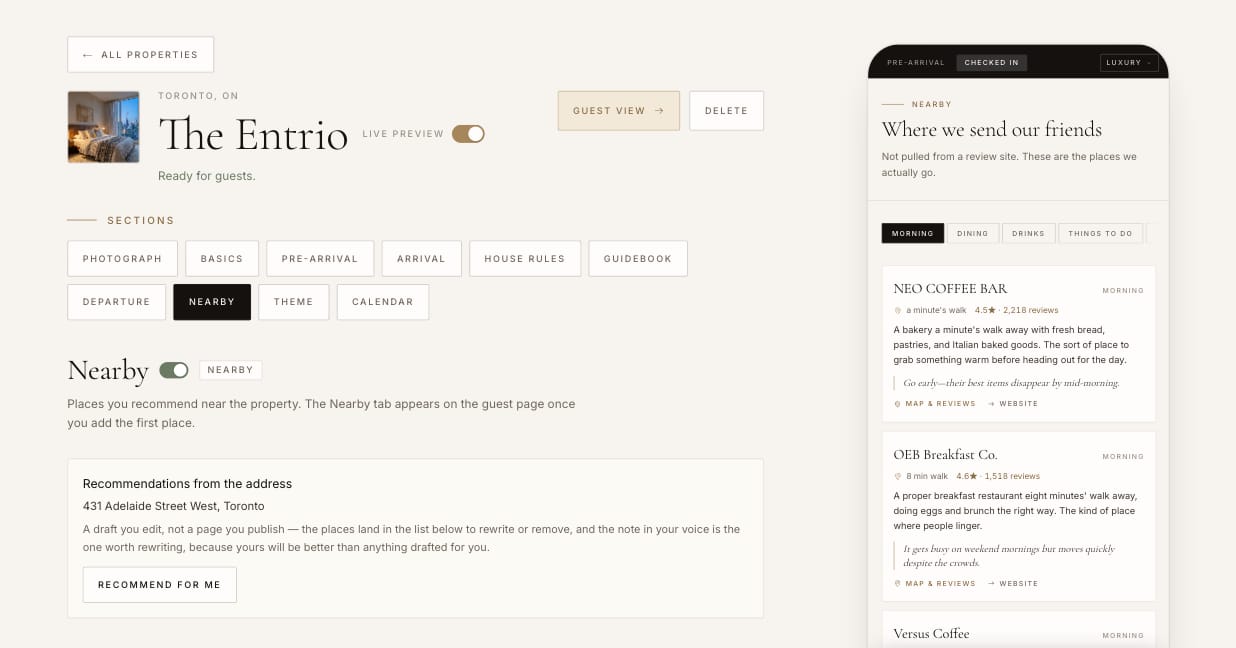Select the Nearby section button
The height and width of the screenshot is (648, 1236).
[212, 302]
